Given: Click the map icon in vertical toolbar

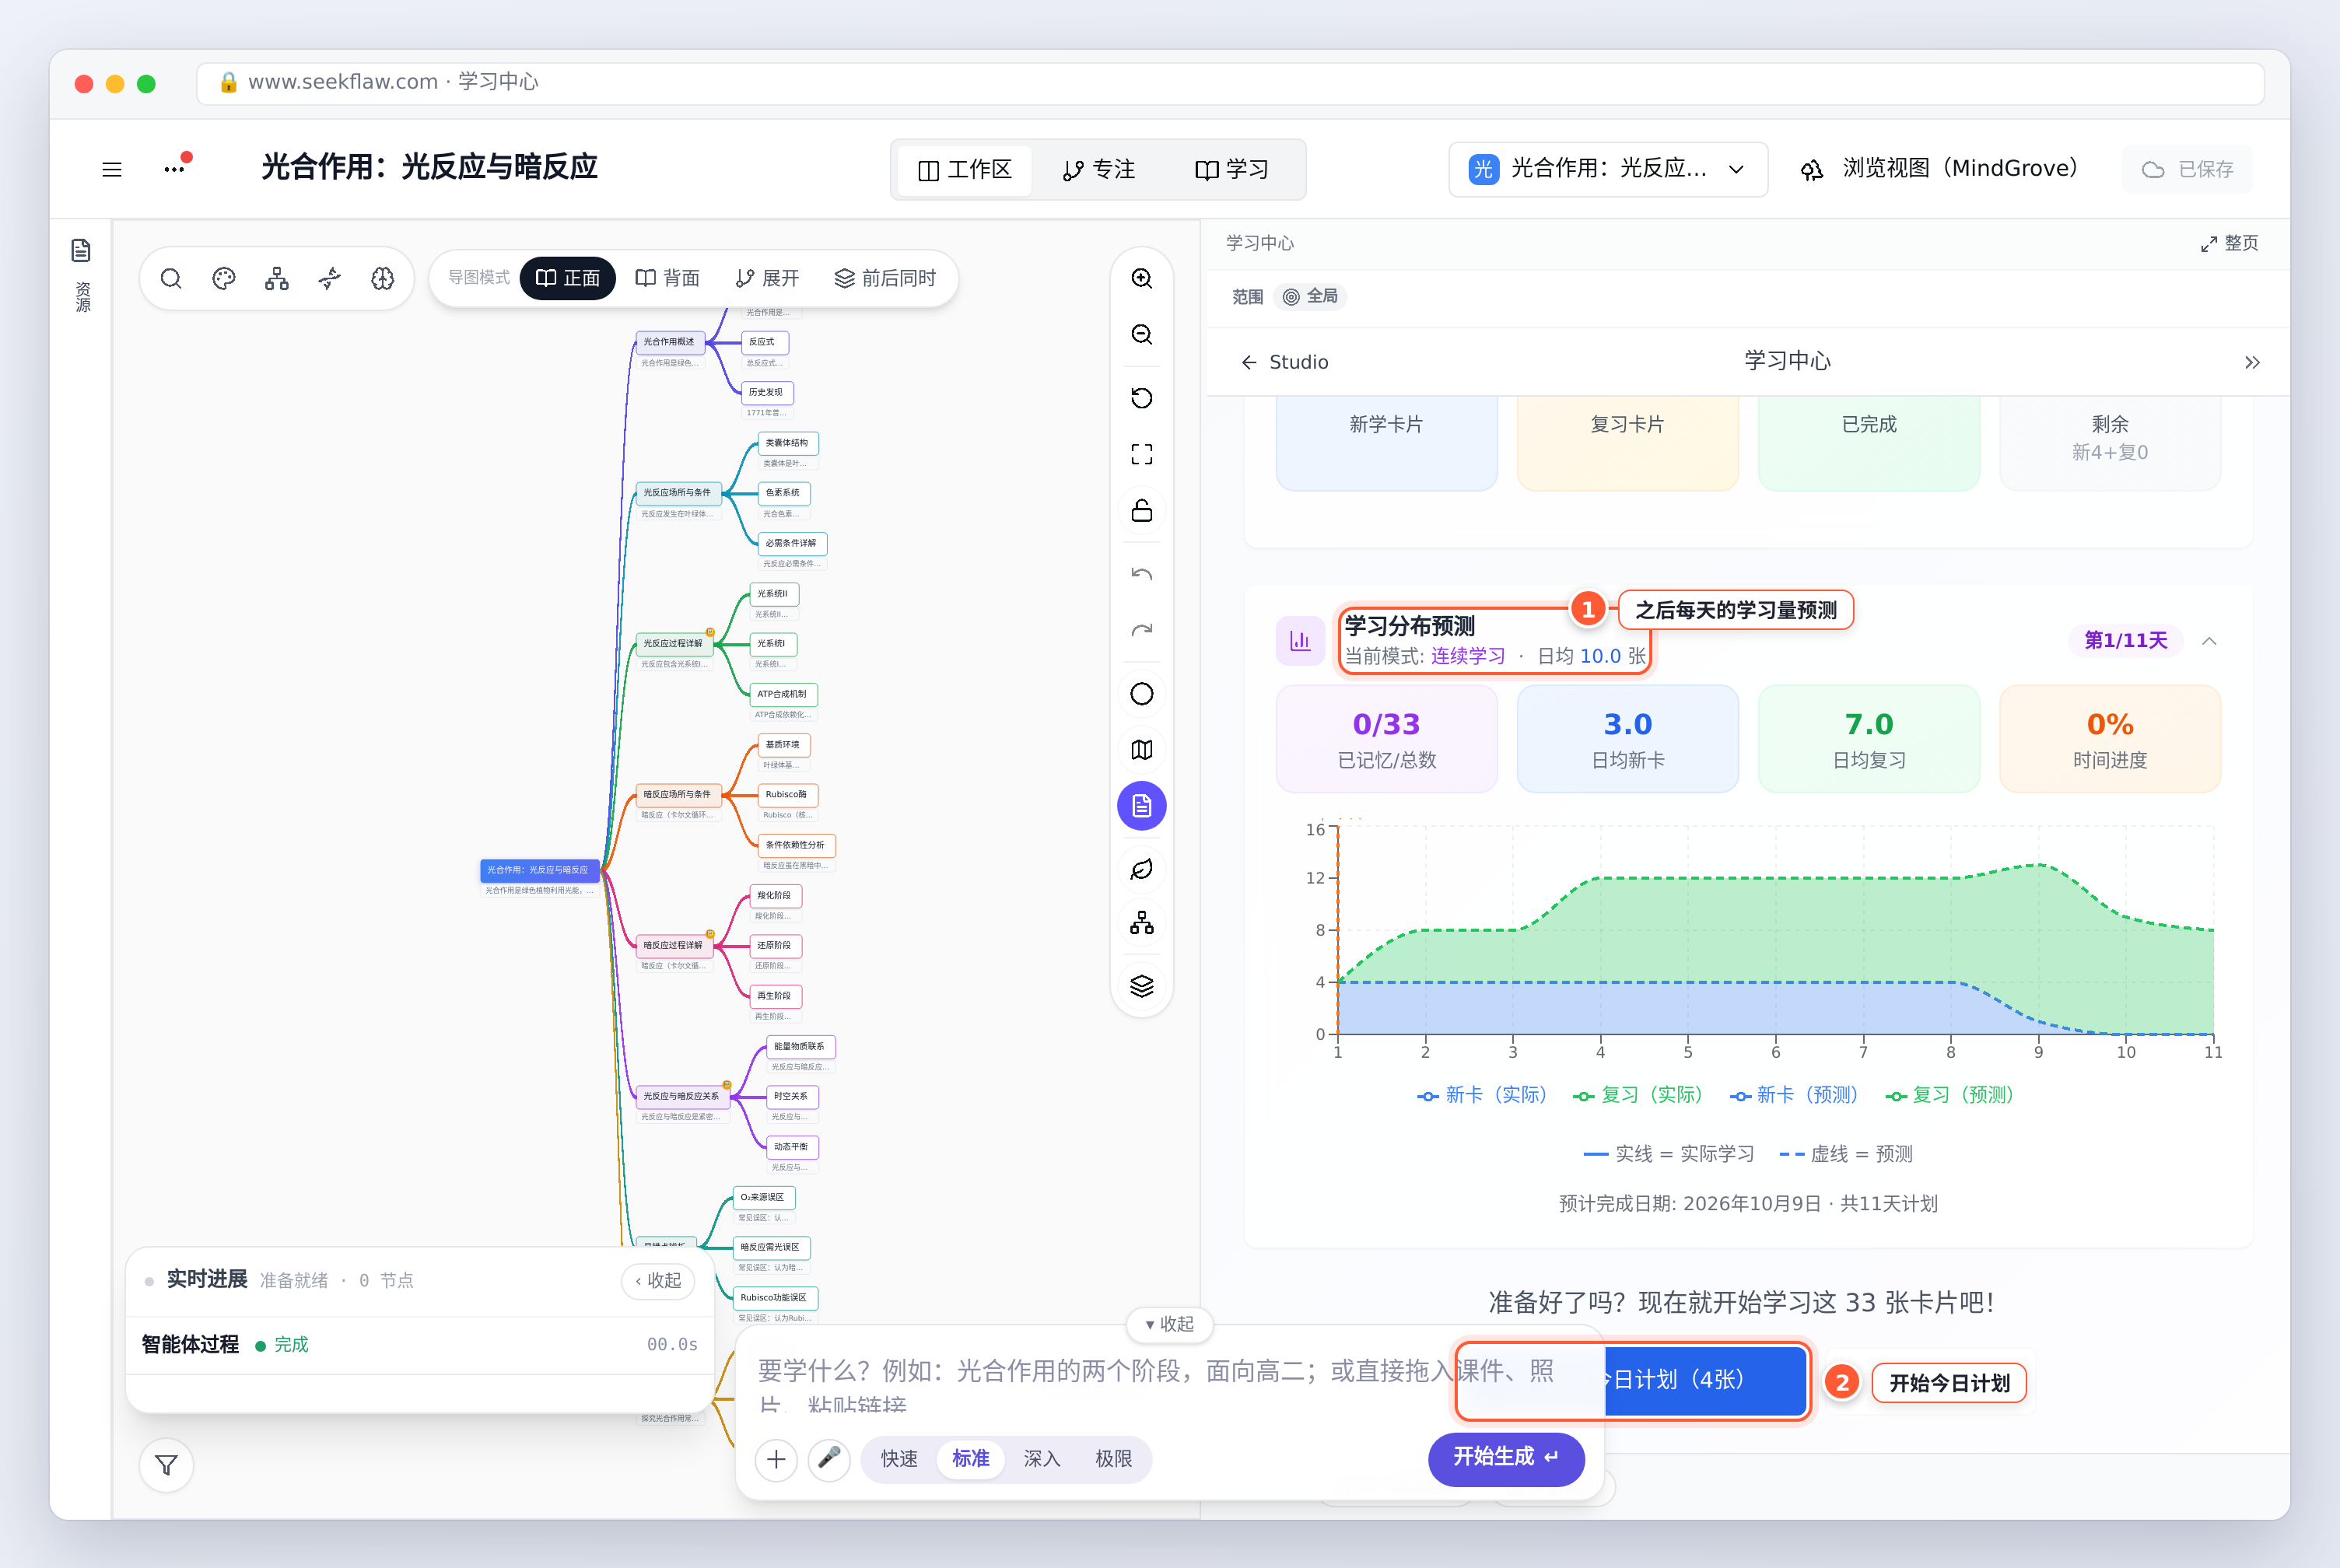Looking at the screenshot, I should [1142, 750].
